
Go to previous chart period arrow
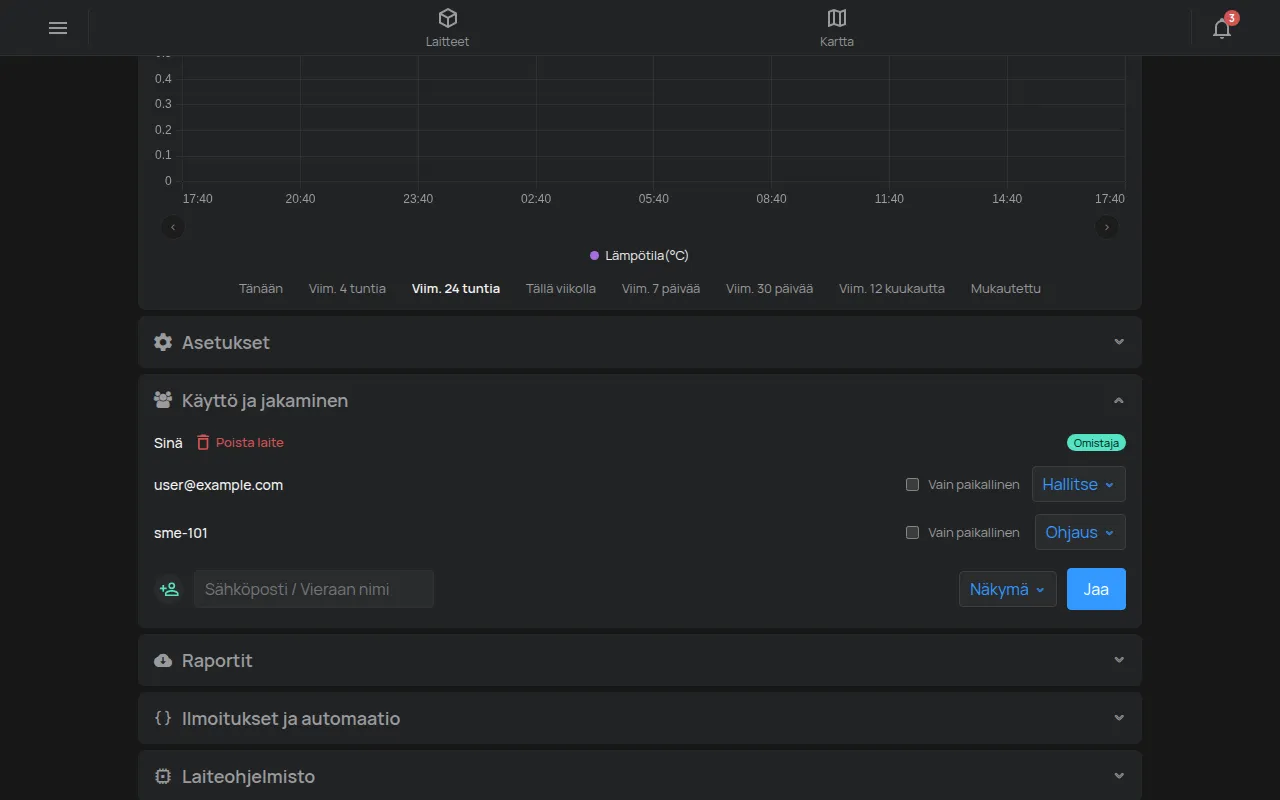(x=173, y=227)
